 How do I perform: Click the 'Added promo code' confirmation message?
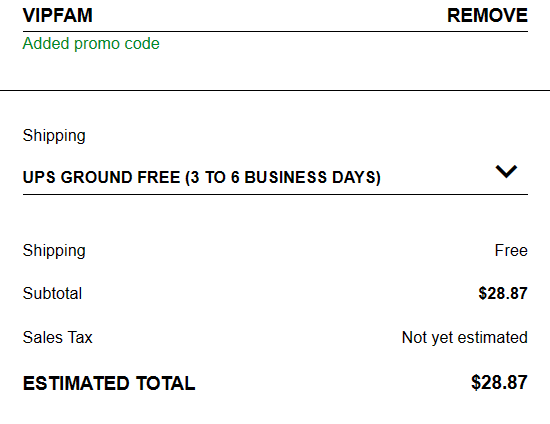pyautogui.click(x=91, y=44)
